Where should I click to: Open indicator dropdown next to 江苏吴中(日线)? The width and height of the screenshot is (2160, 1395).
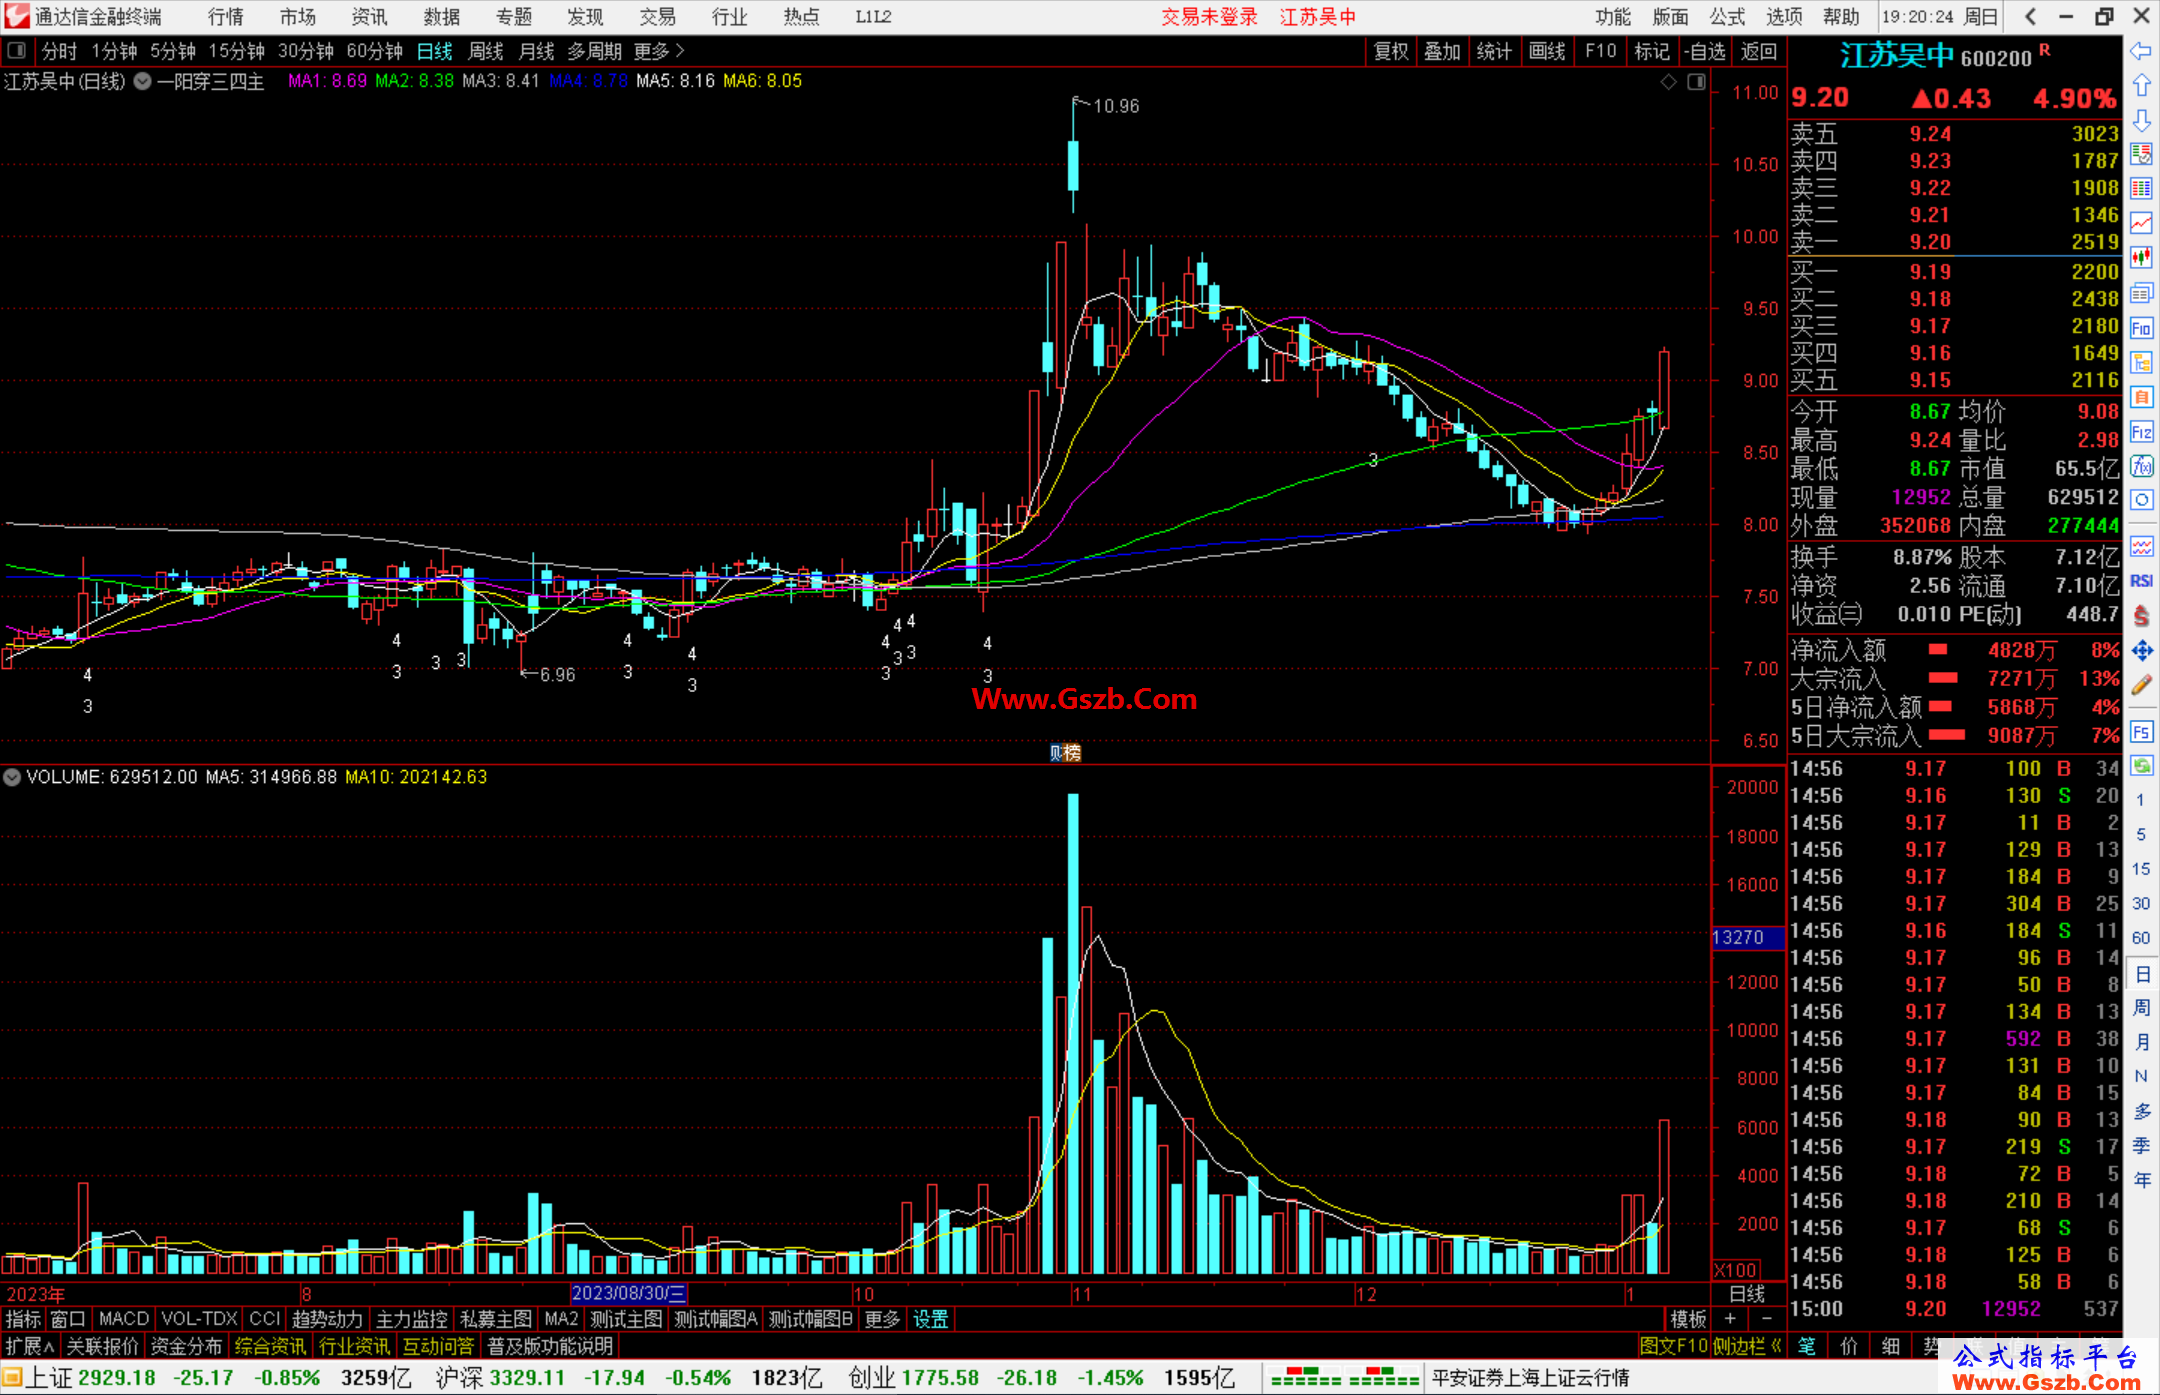click(143, 82)
